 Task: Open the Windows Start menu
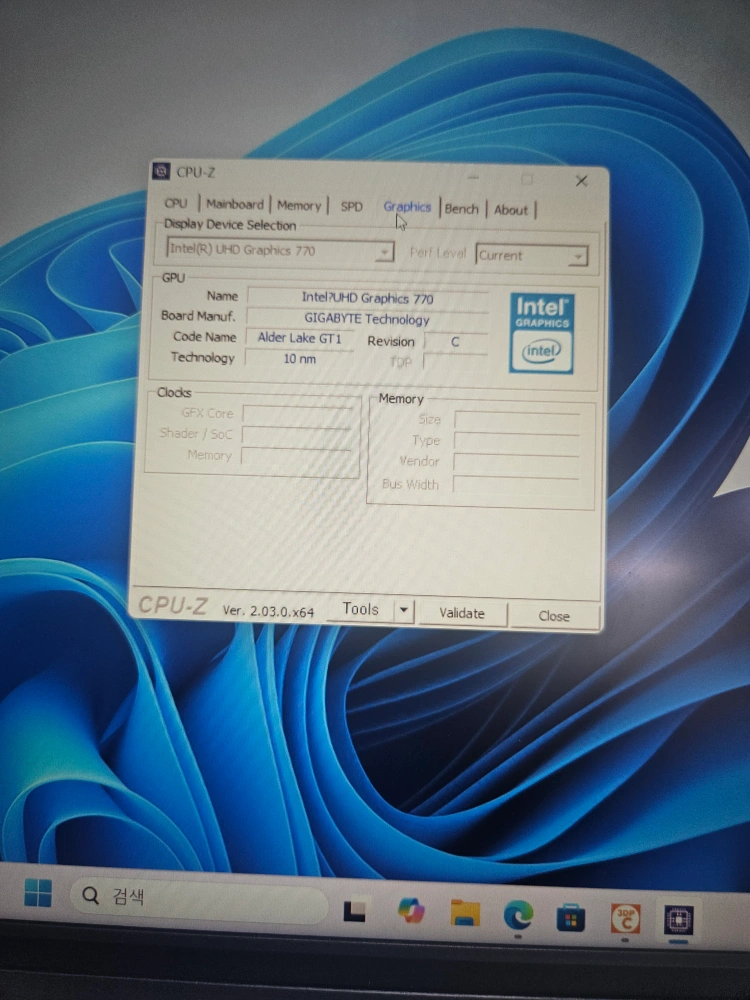click(x=38, y=892)
